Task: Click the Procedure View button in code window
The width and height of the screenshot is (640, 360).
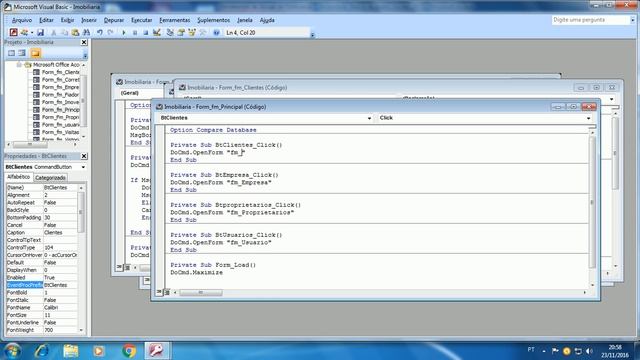Action: [159, 292]
